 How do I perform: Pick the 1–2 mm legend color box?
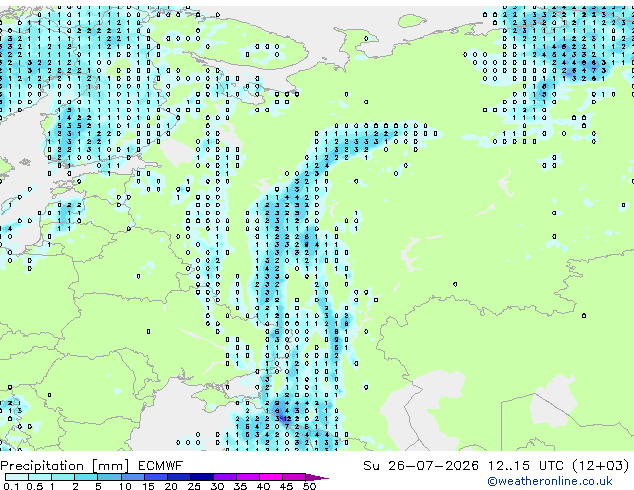pos(63,477)
